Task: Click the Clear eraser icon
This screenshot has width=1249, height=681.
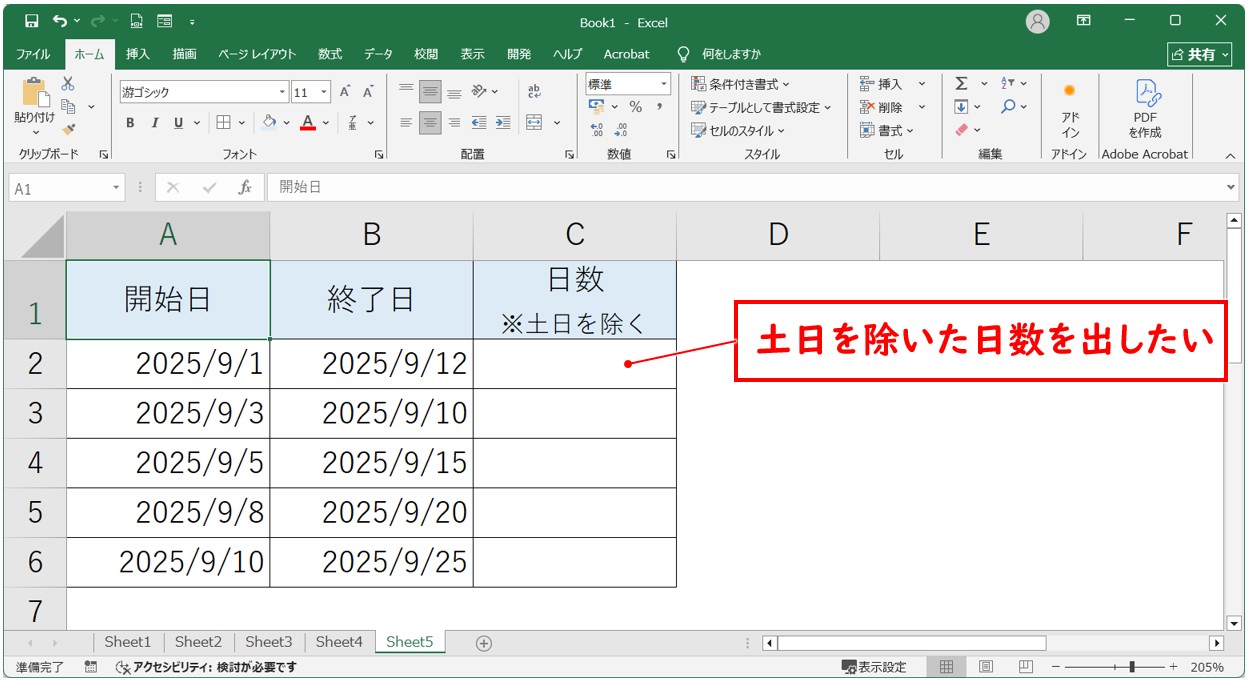Action: pos(961,130)
